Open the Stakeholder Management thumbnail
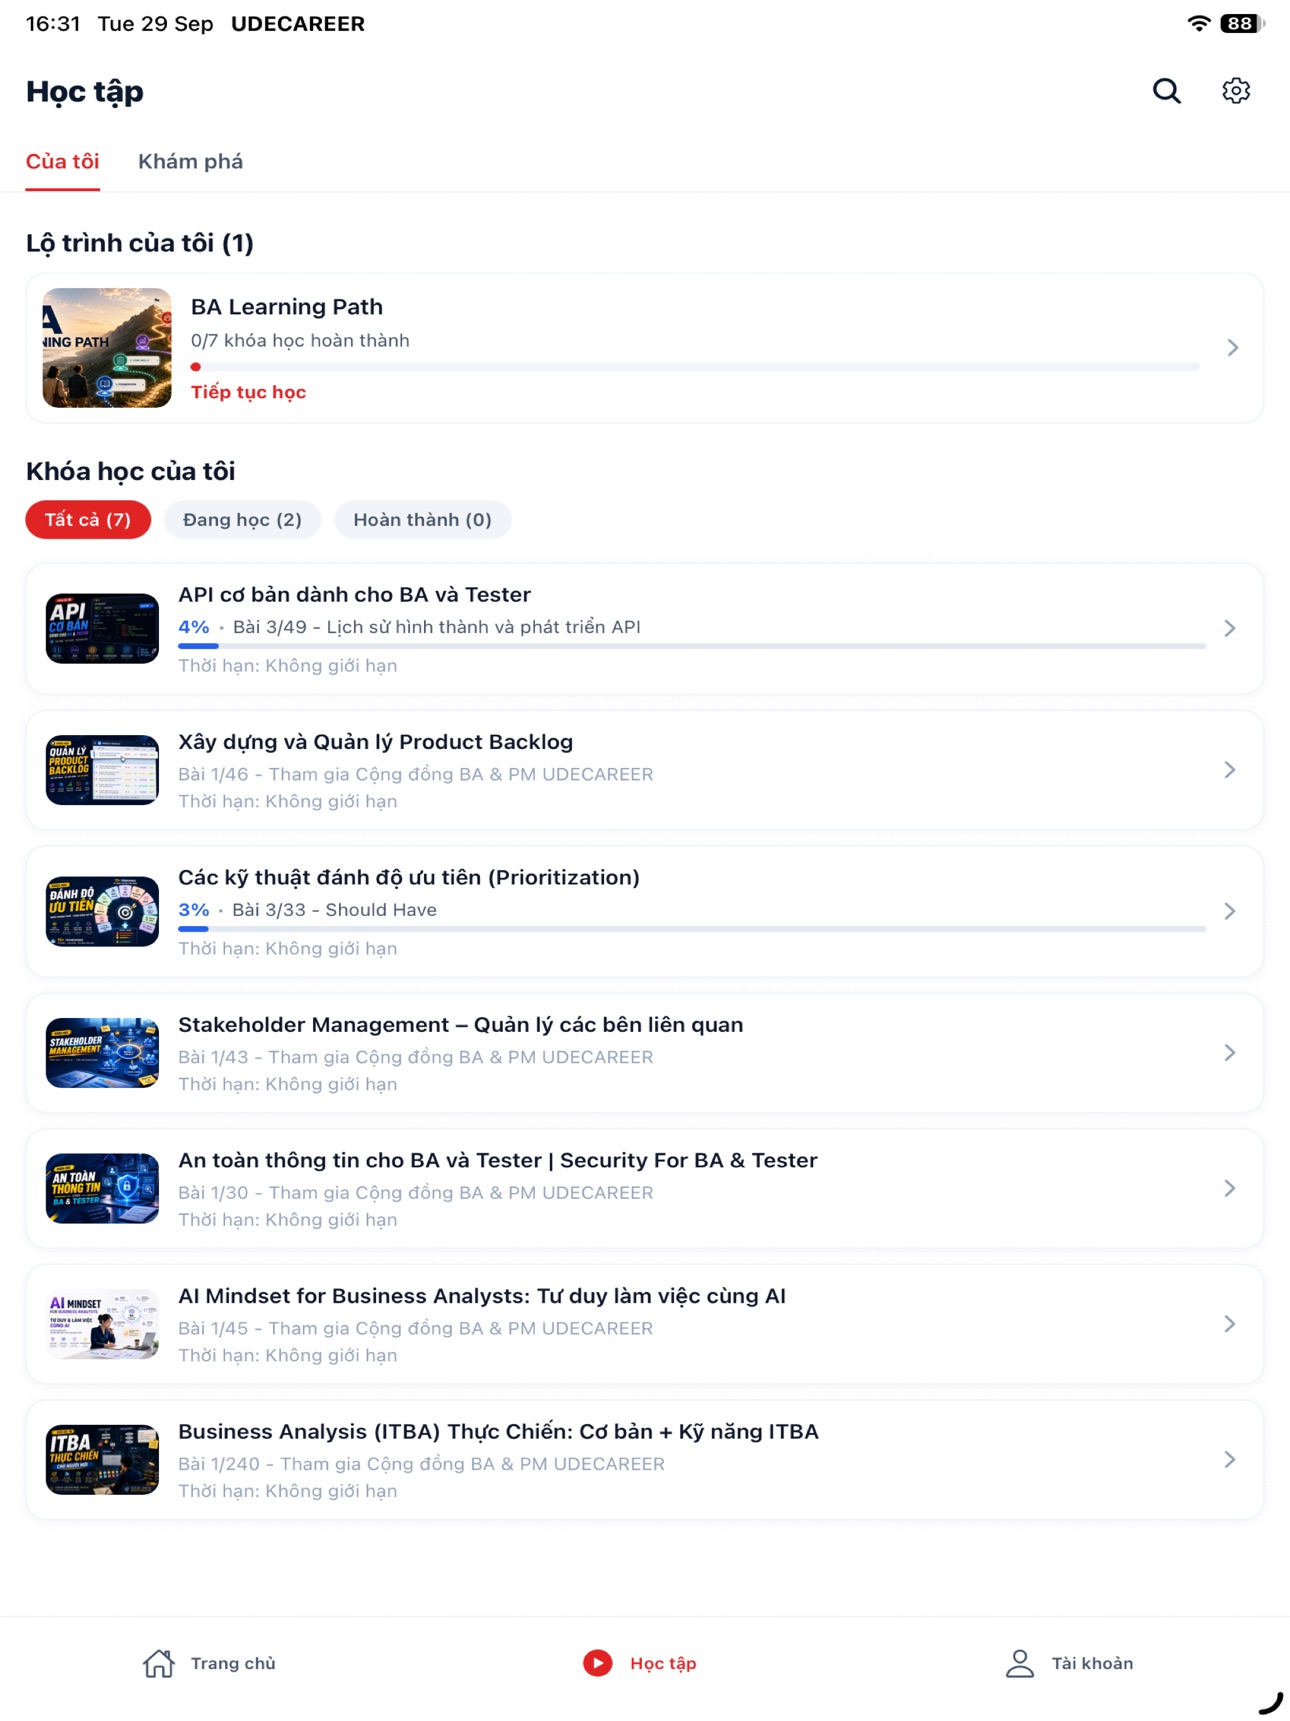1290x1721 pixels. coord(102,1053)
